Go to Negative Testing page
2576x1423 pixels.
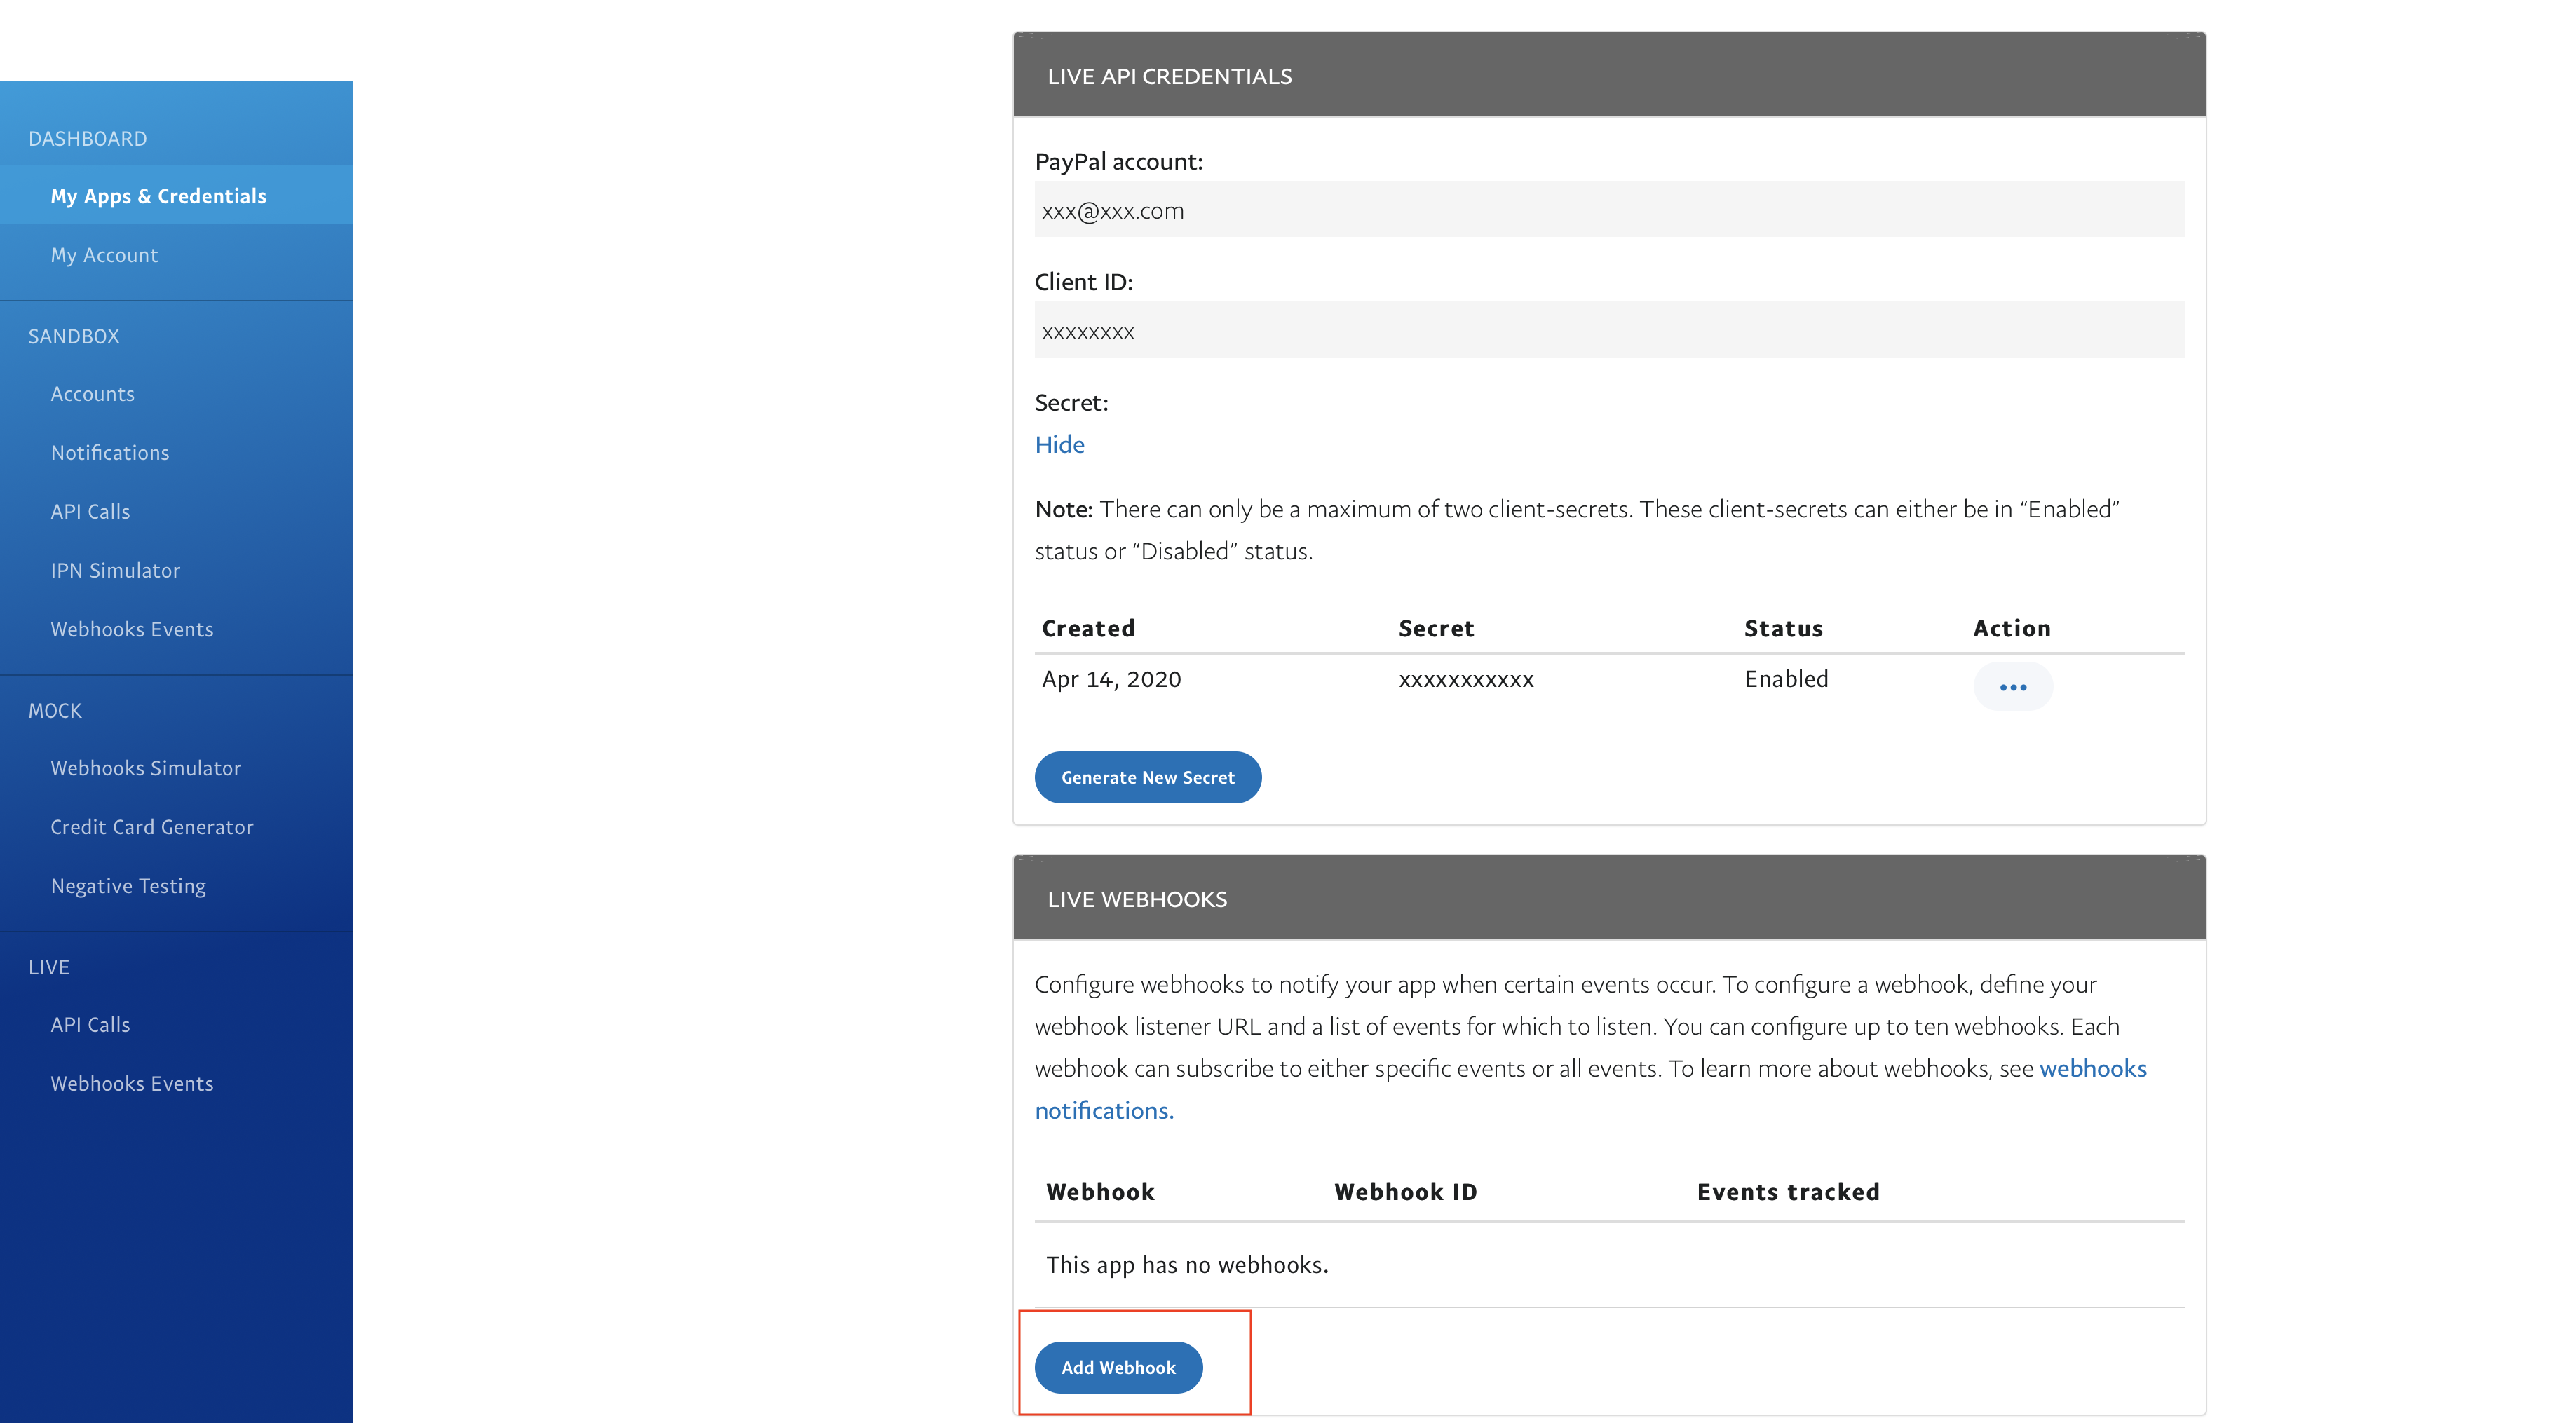tap(128, 886)
